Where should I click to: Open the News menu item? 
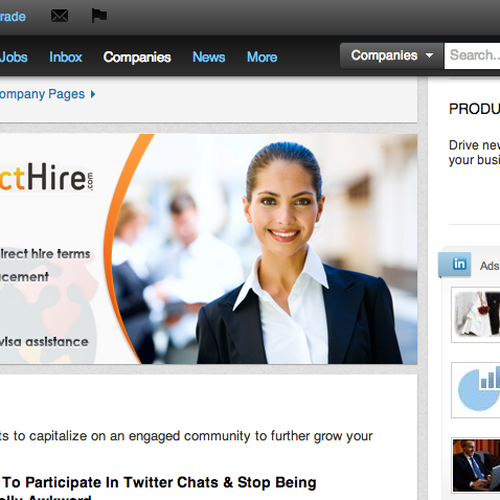click(x=209, y=57)
